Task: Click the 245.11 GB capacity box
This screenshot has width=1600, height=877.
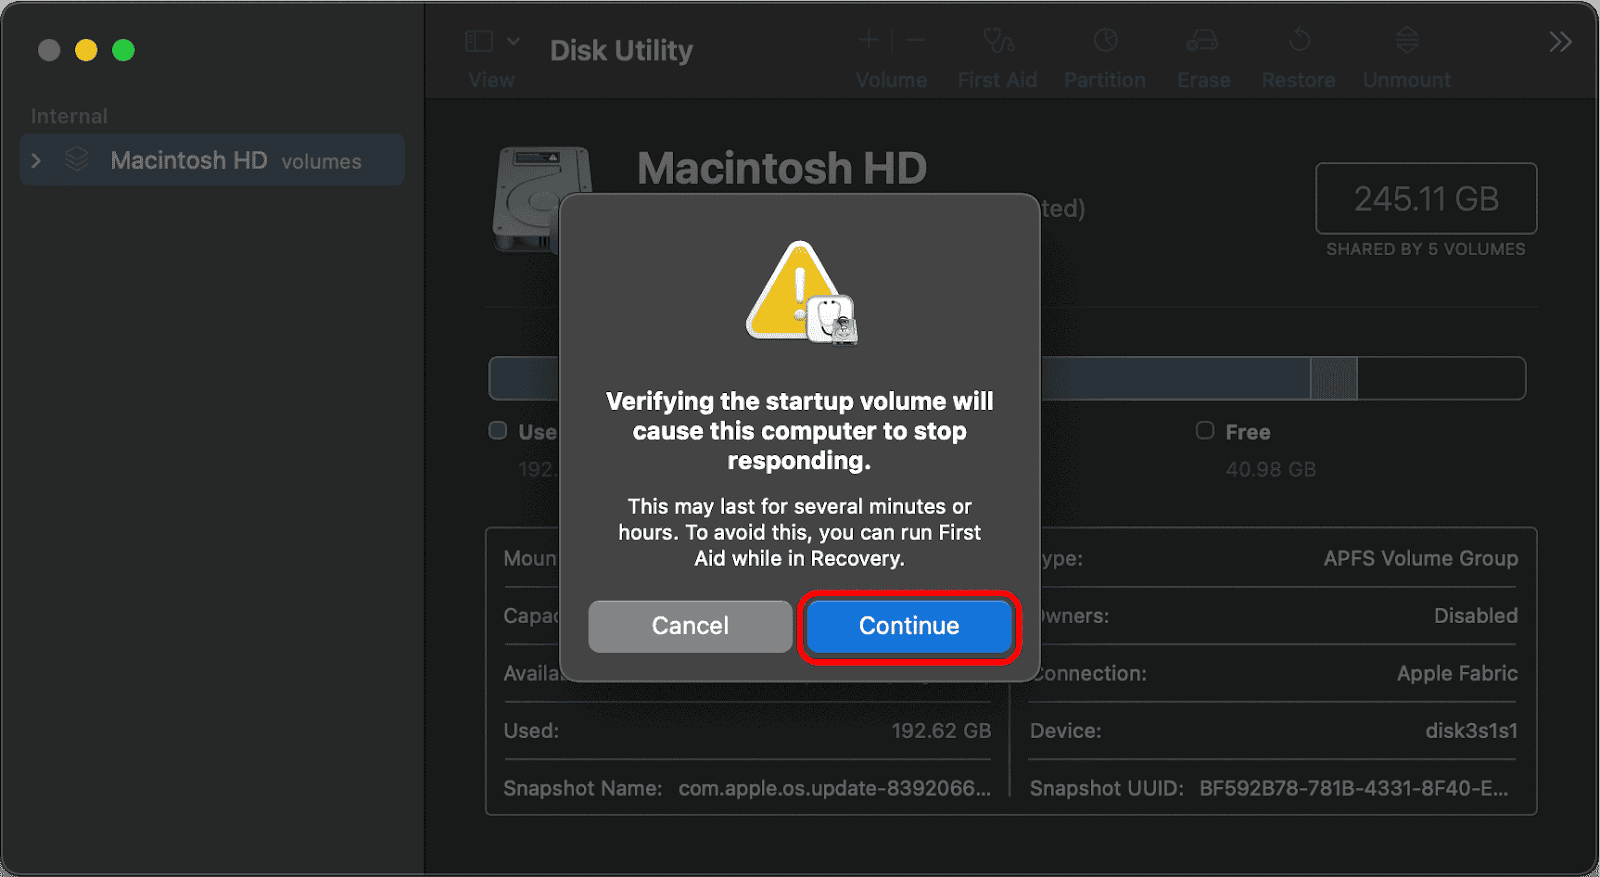Action: (x=1426, y=199)
